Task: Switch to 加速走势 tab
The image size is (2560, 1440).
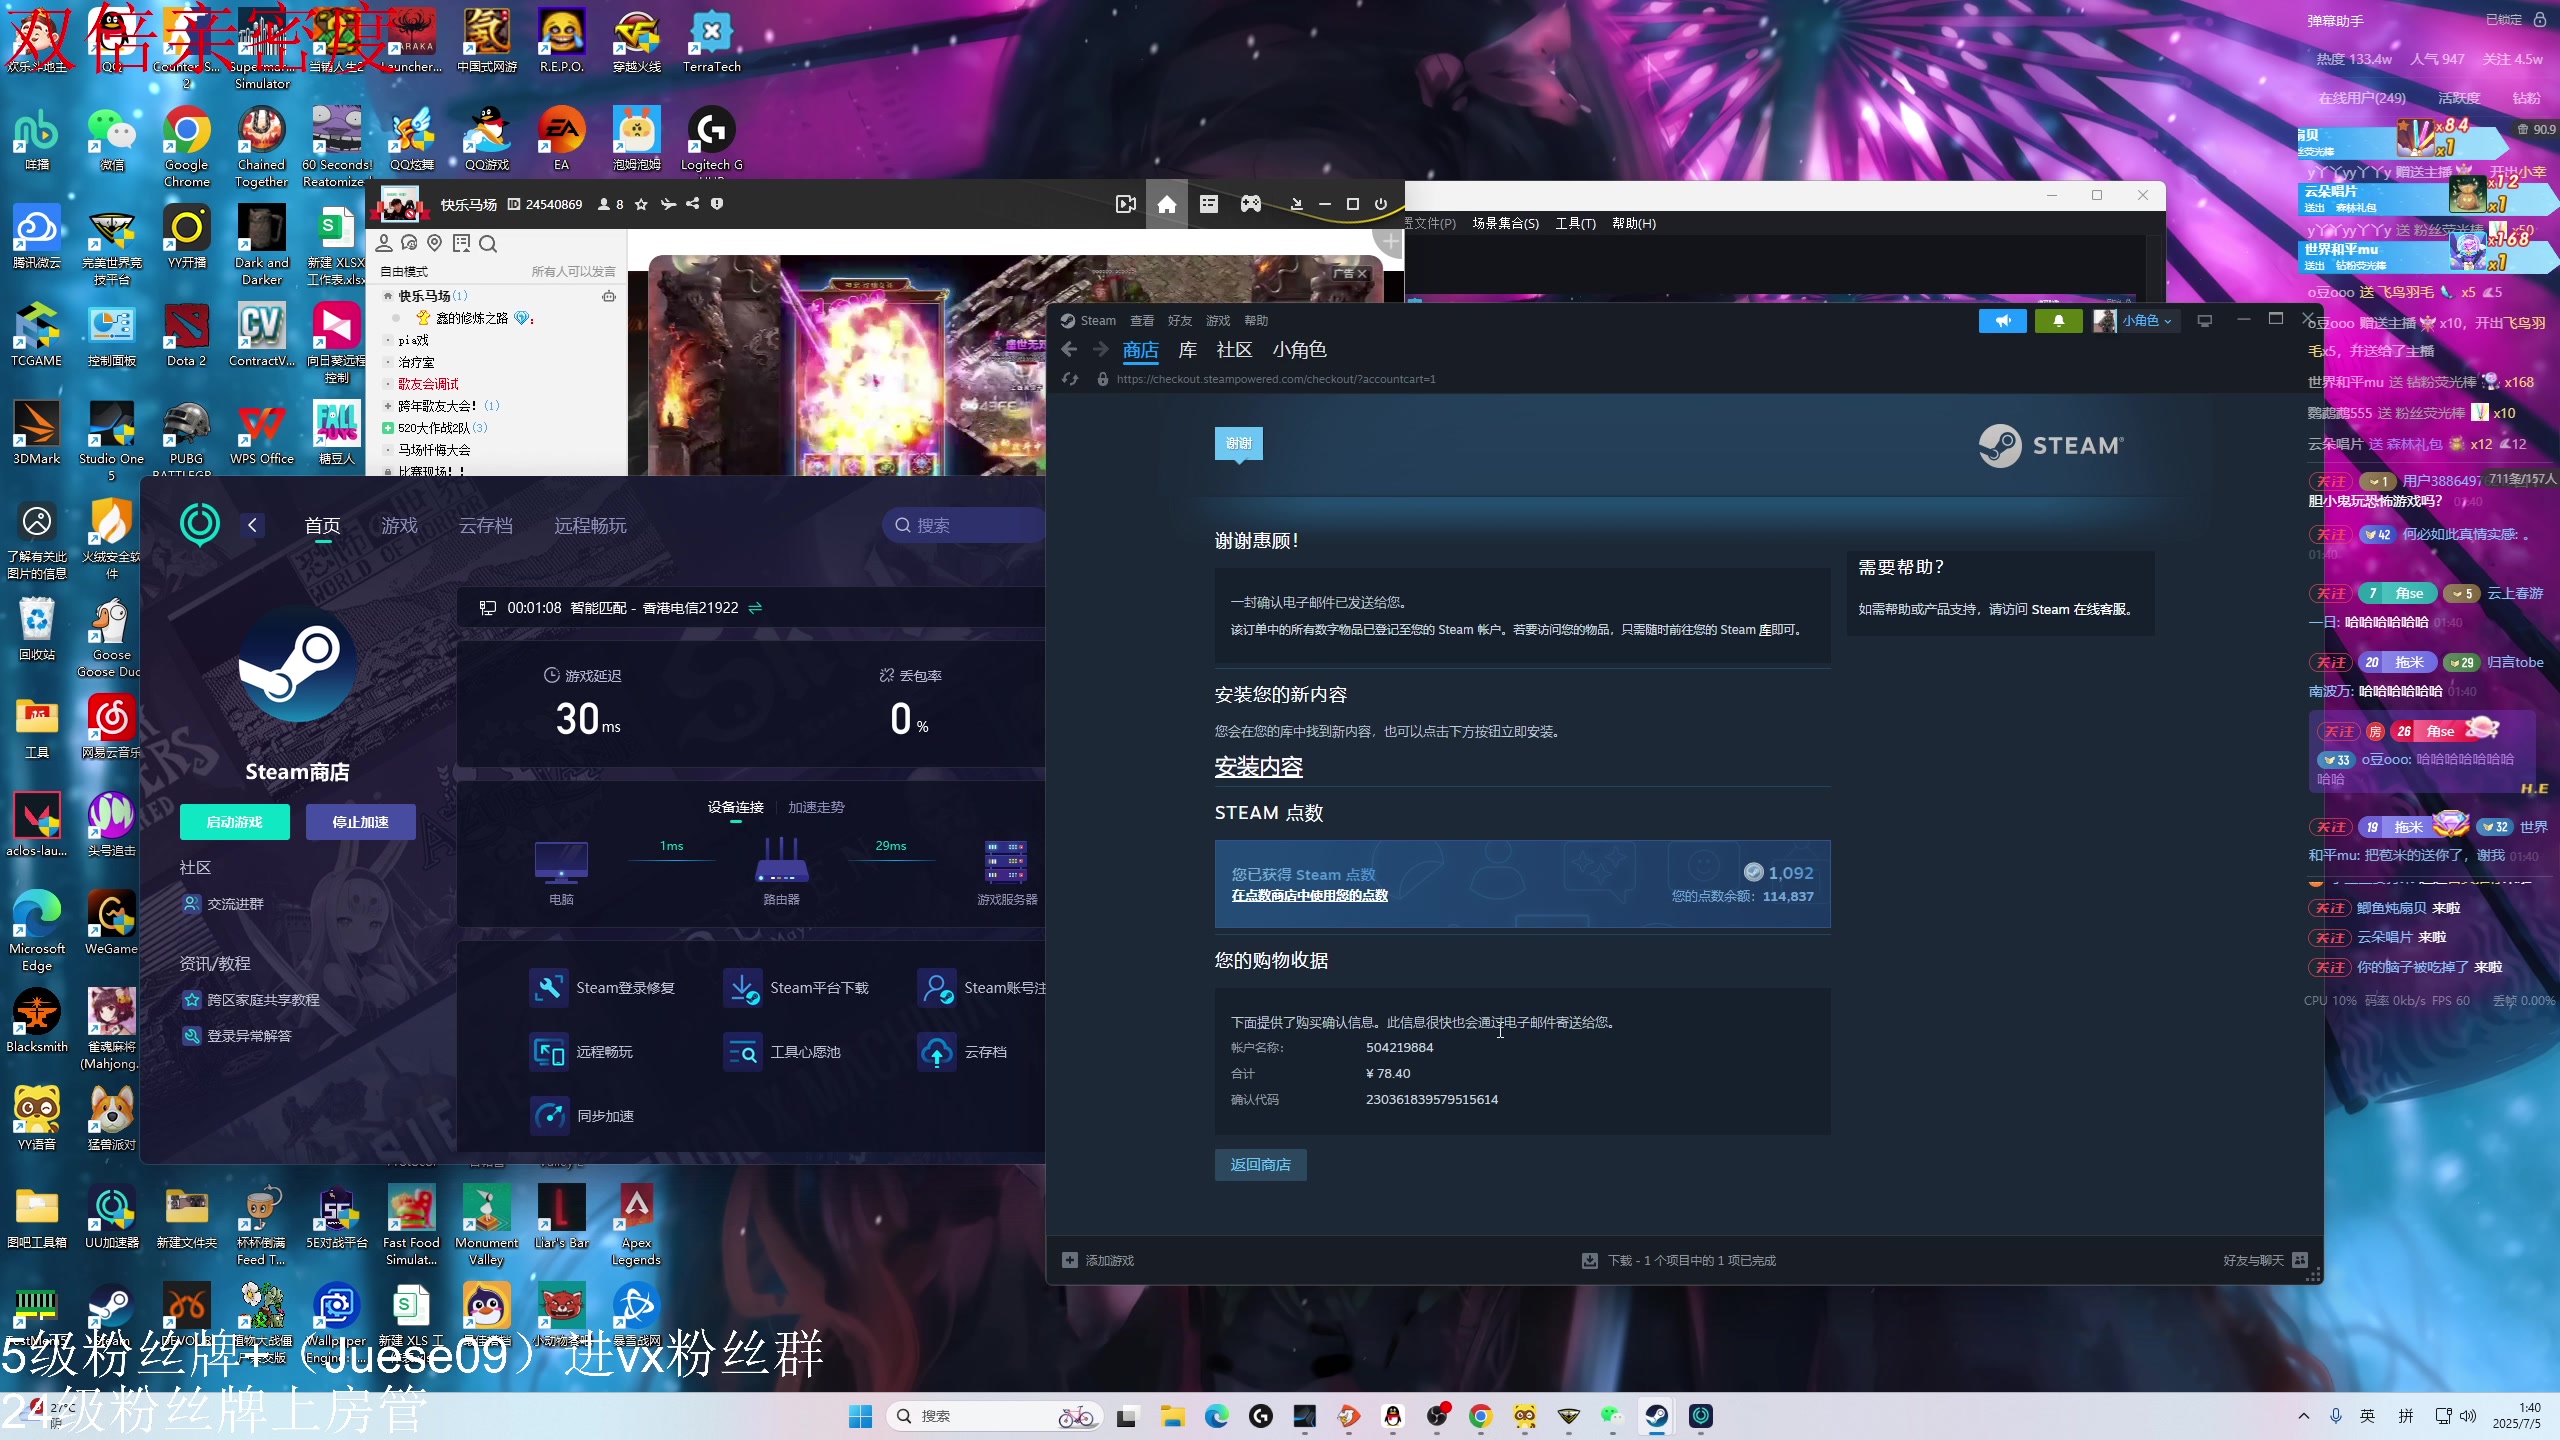Action: (816, 807)
